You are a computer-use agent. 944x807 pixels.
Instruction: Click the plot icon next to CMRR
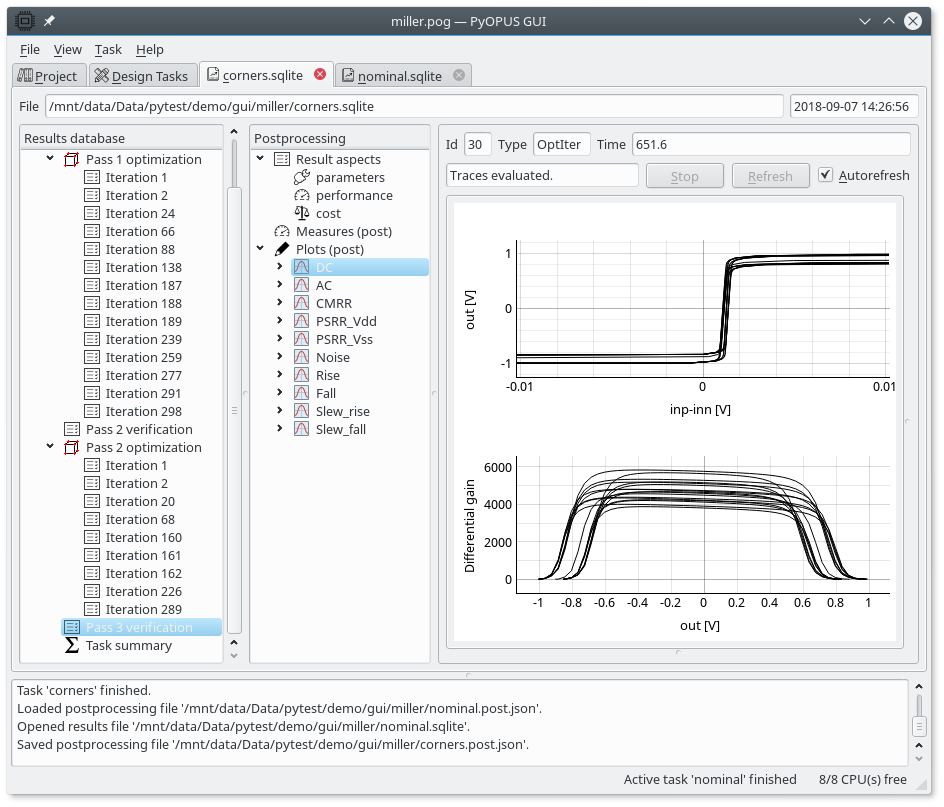(302, 303)
